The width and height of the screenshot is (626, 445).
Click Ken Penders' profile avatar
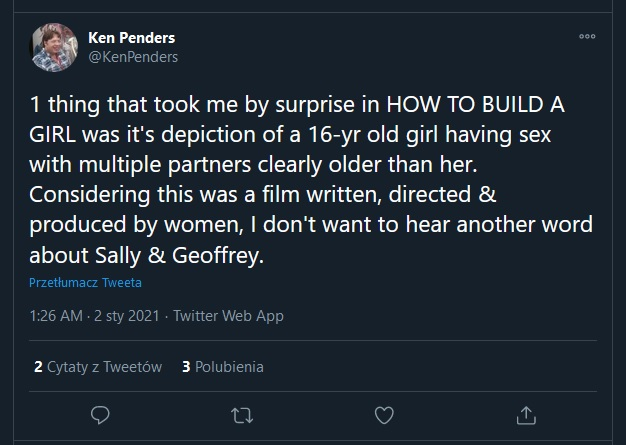coord(54,47)
